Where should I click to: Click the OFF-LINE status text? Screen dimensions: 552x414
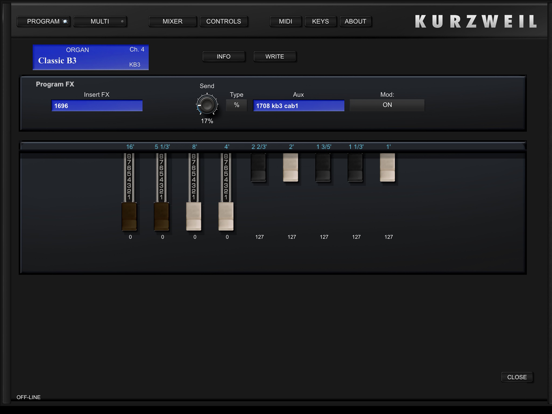point(29,397)
